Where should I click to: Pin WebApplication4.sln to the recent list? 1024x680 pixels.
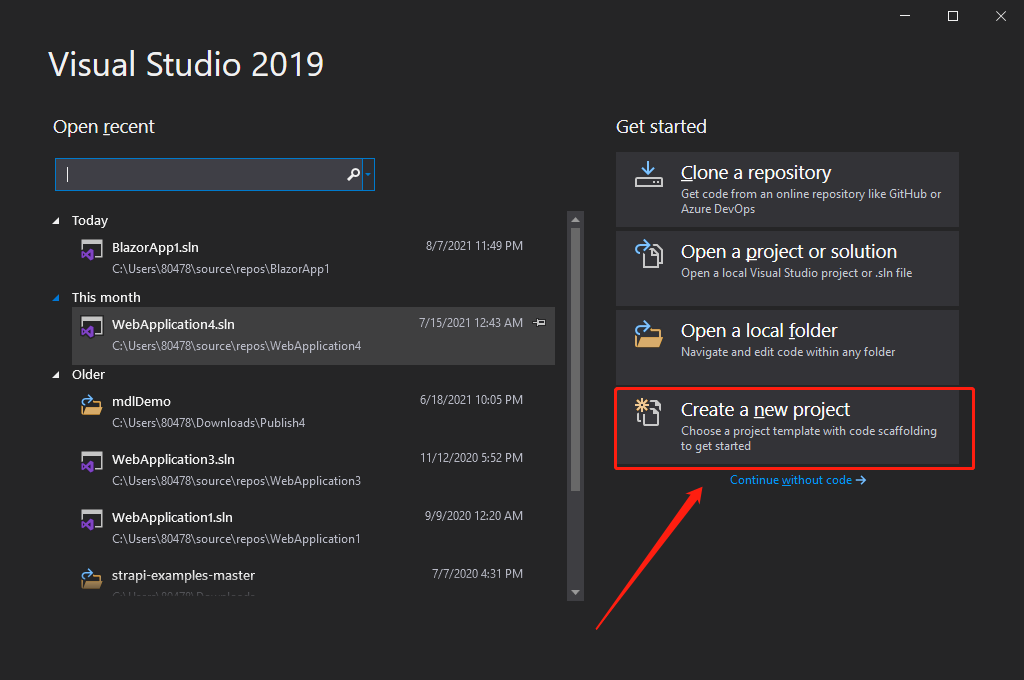[540, 323]
